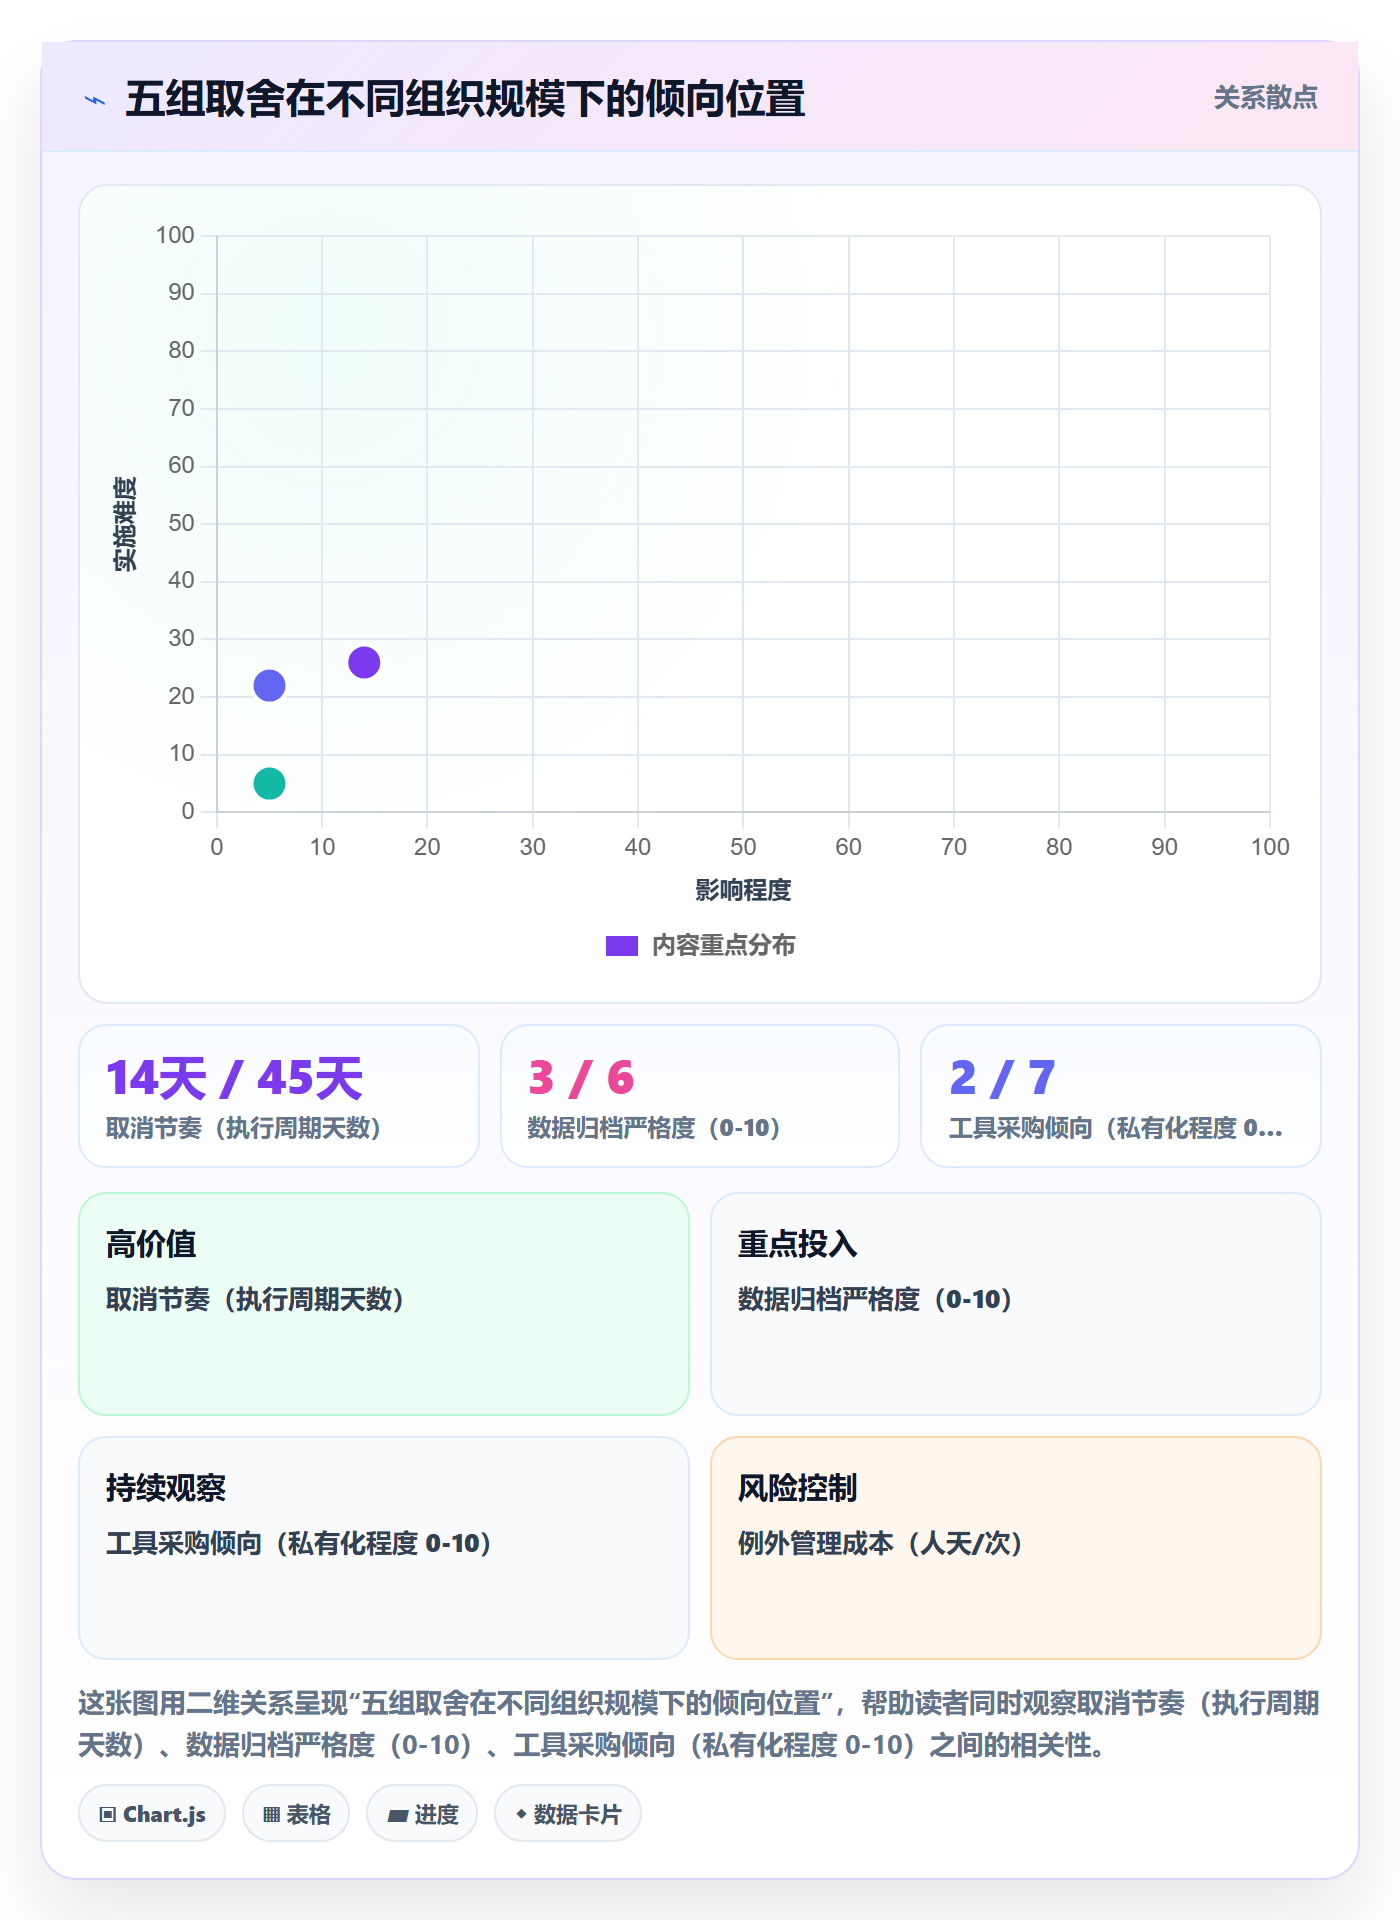Select the 高价值 quadrant card
Viewport: 1400px width, 1920px height.
(384, 1304)
